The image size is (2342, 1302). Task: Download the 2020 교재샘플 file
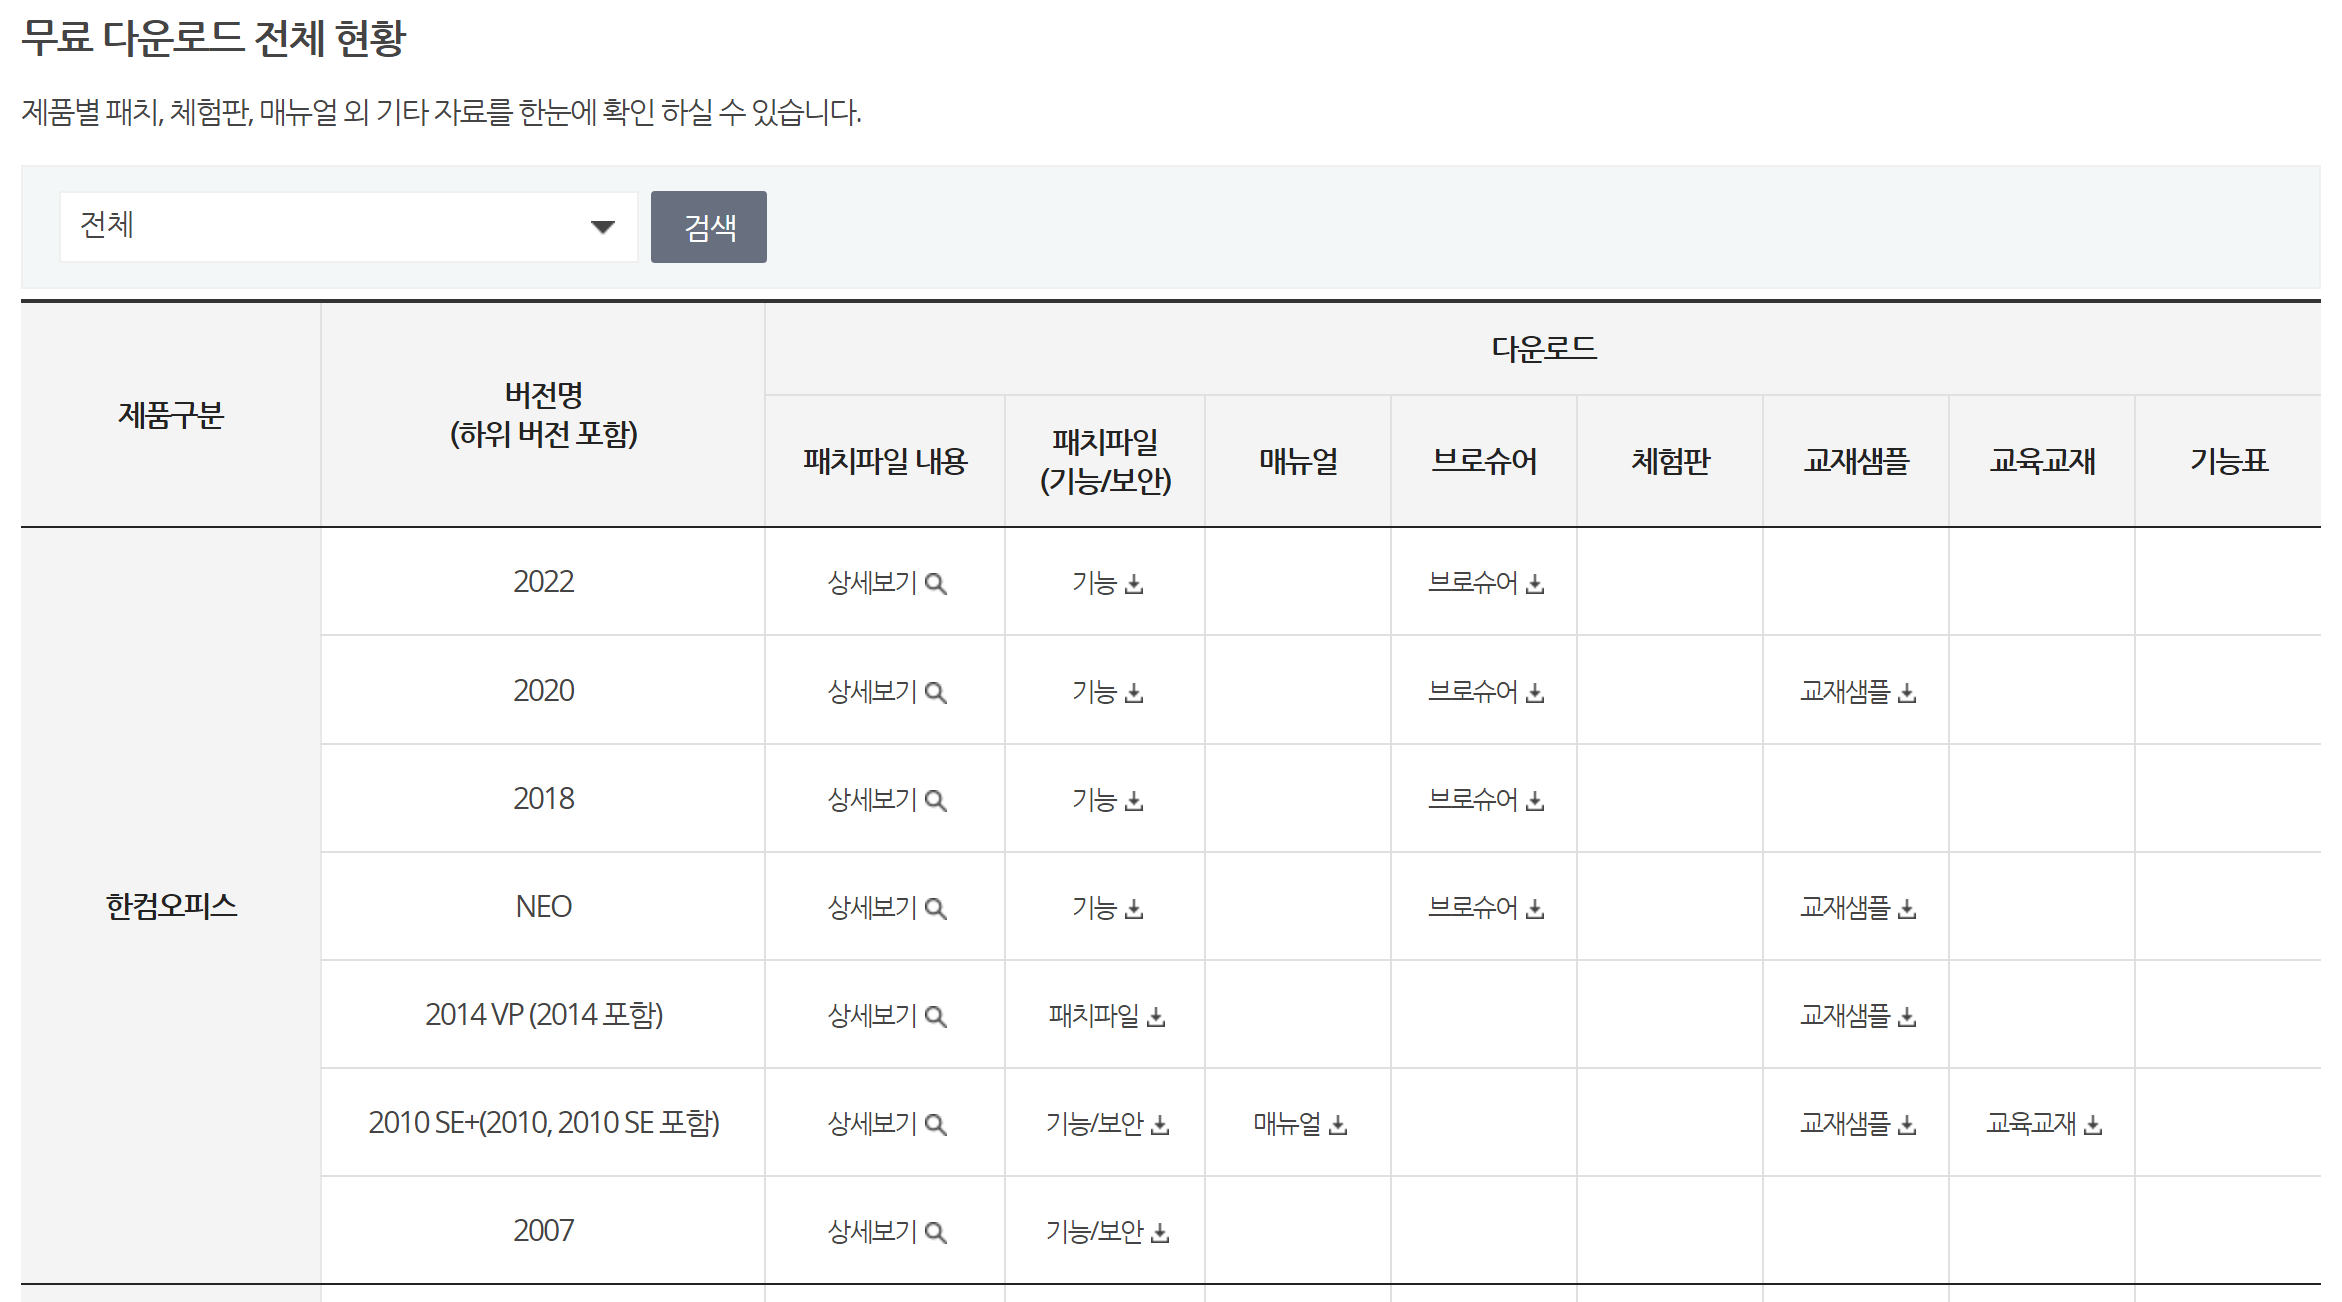tap(1857, 692)
